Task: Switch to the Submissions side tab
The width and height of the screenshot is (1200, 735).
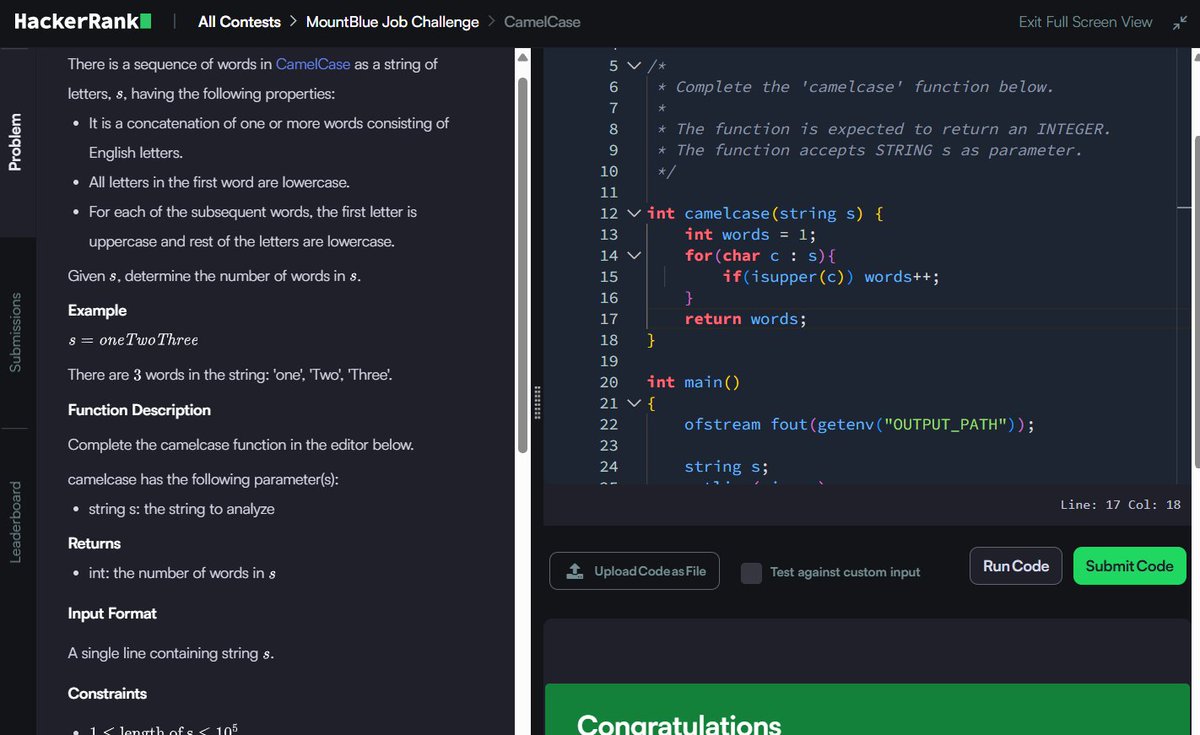Action: [15, 332]
